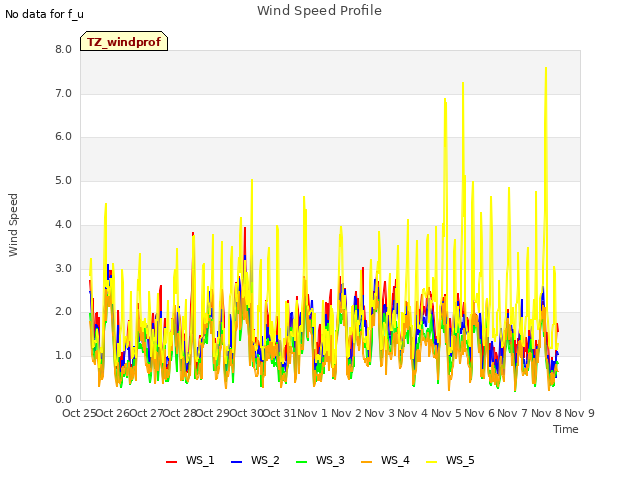The image size is (640, 480).
Task: Click the tallest yellow peak near Nov 8
Action: pos(546,69)
